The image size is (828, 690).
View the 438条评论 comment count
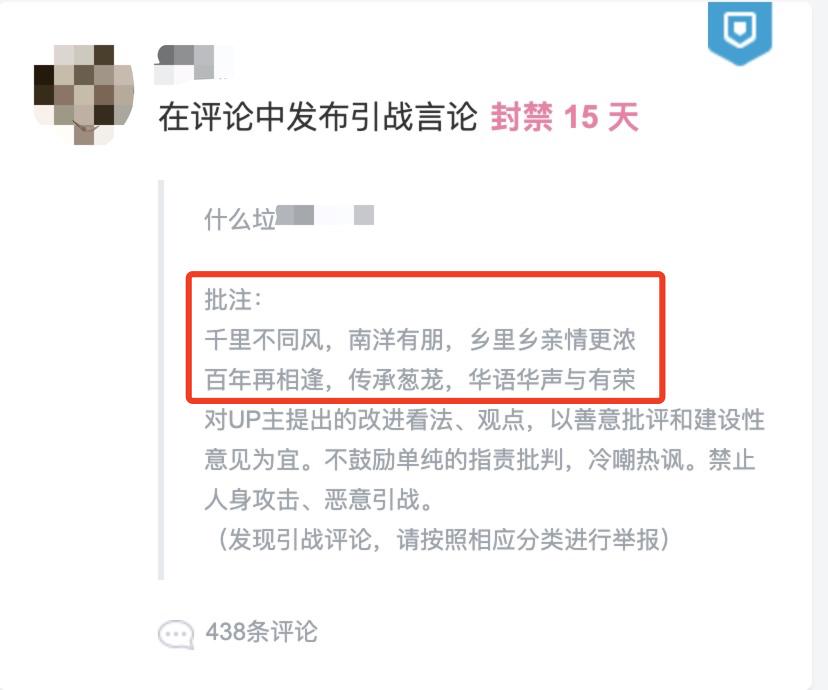coord(262,632)
